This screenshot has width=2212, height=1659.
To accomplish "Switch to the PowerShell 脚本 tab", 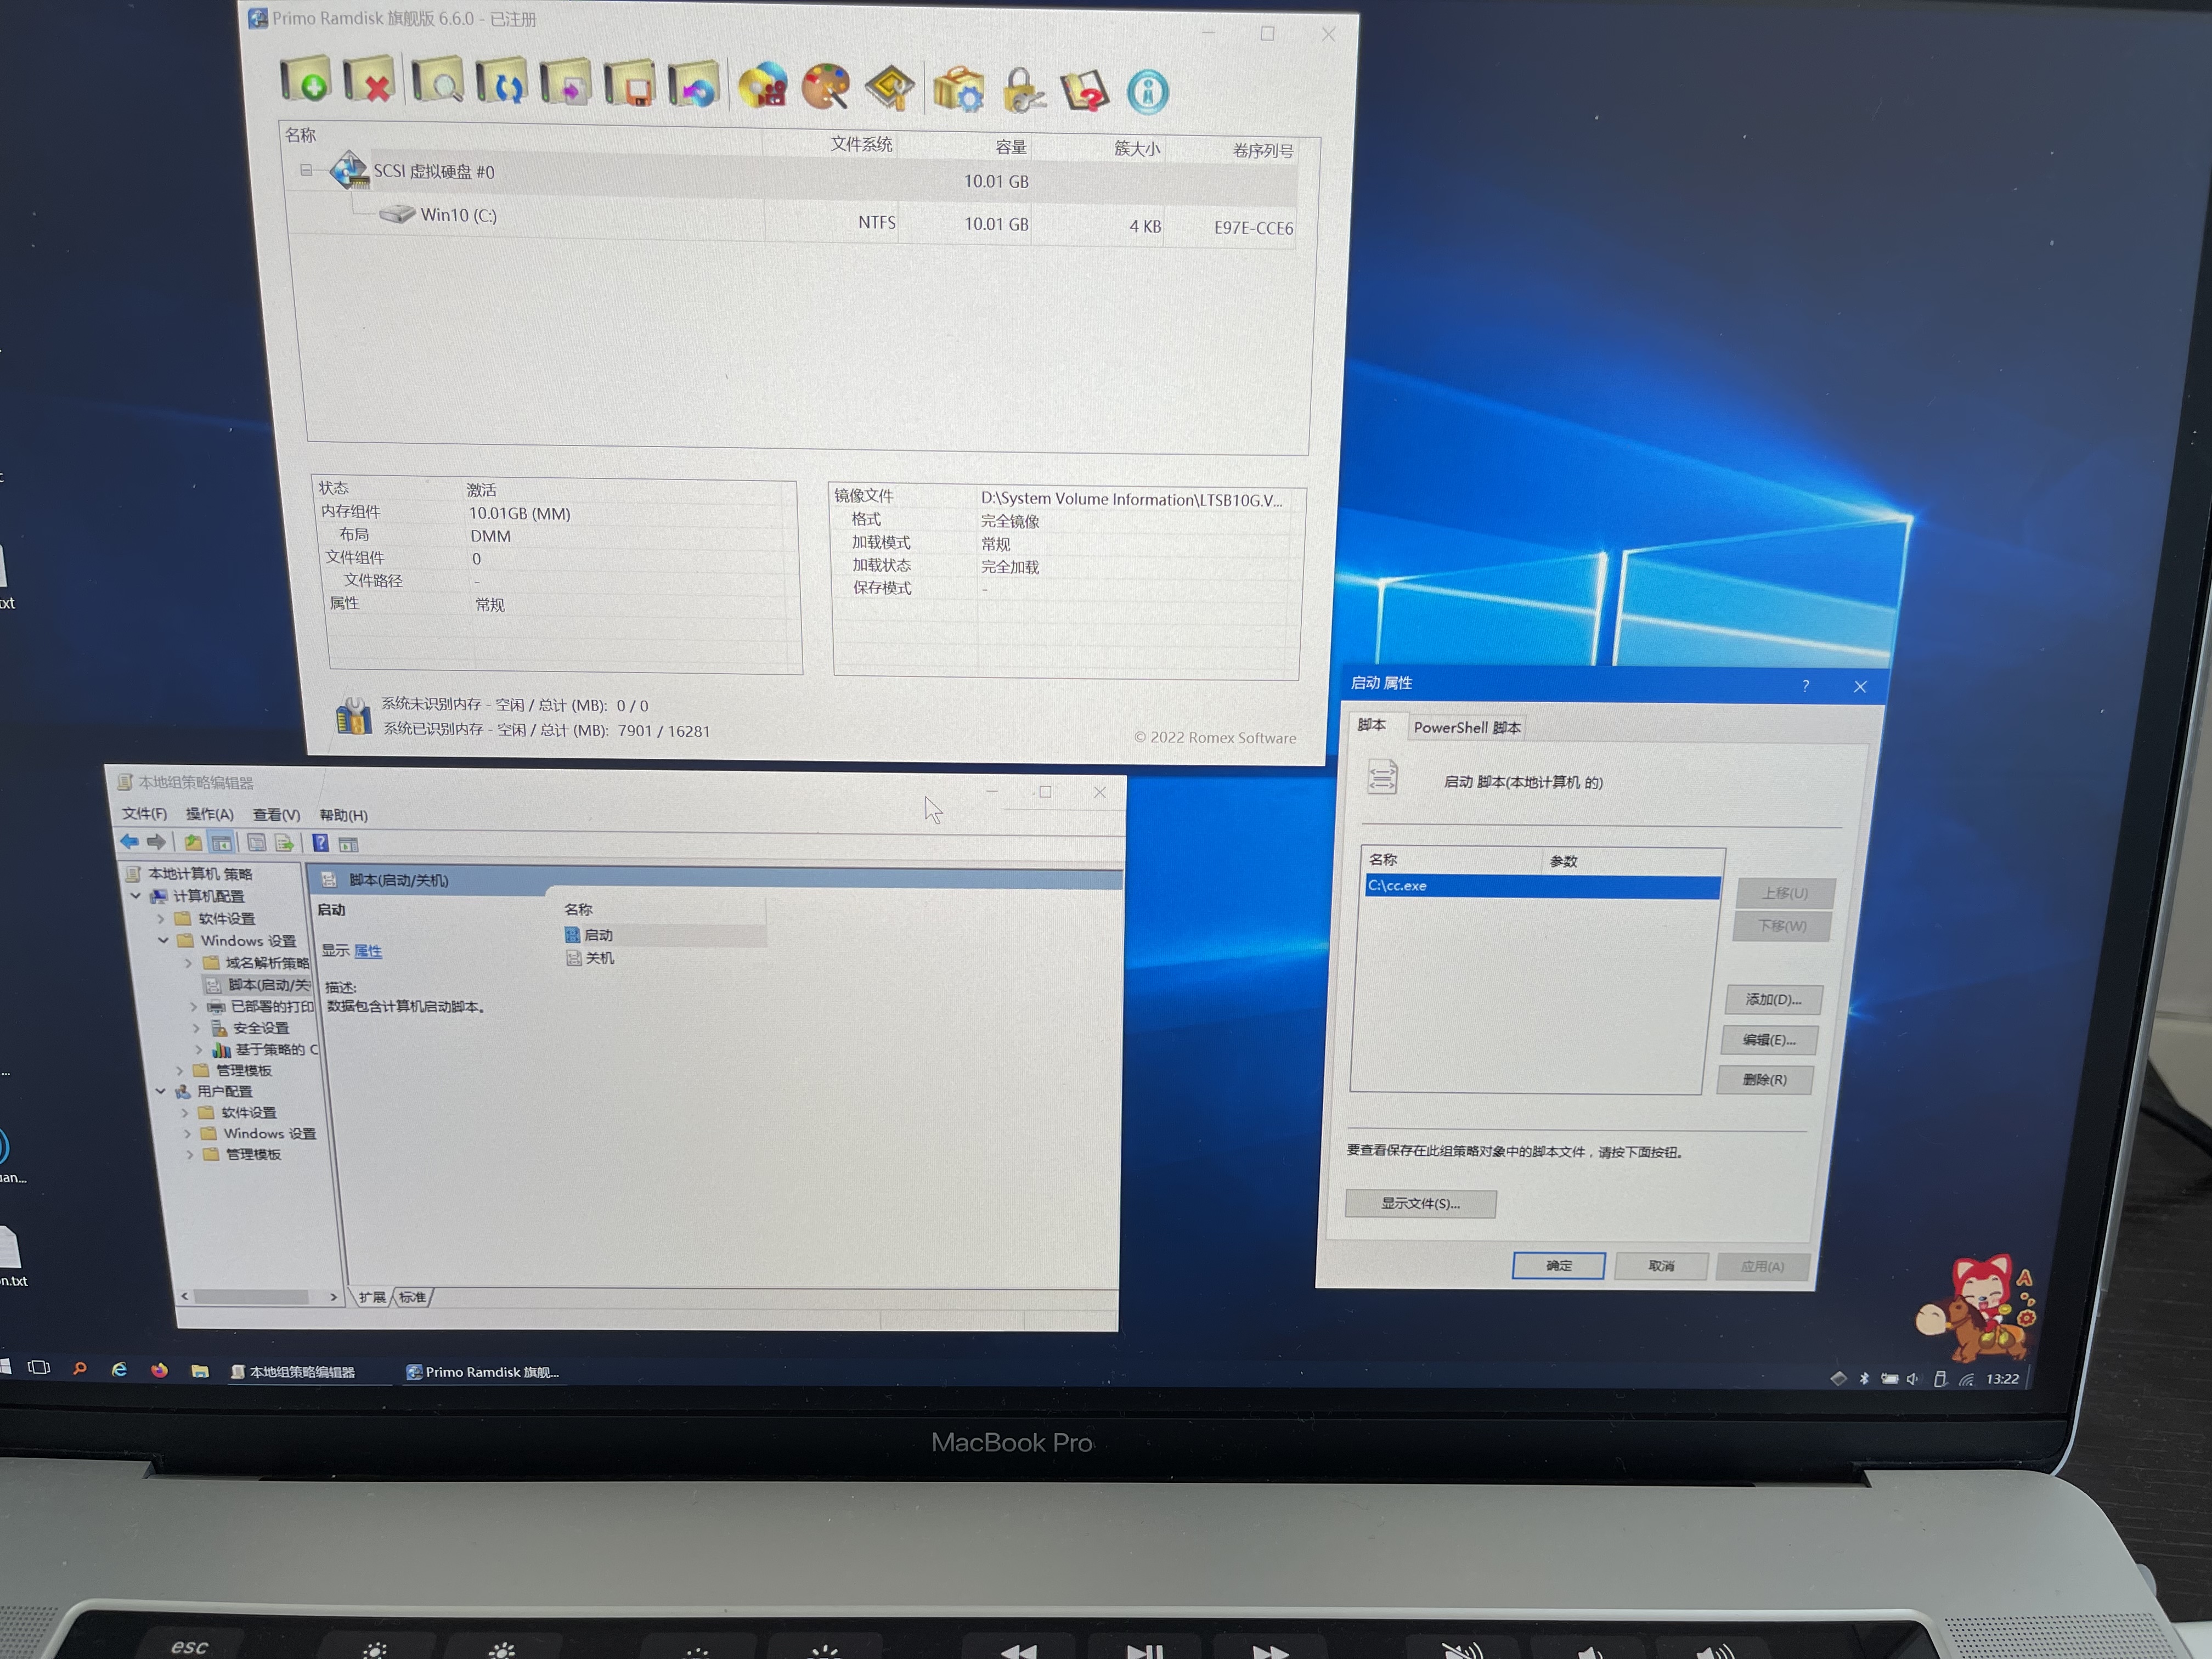I will click(1466, 727).
